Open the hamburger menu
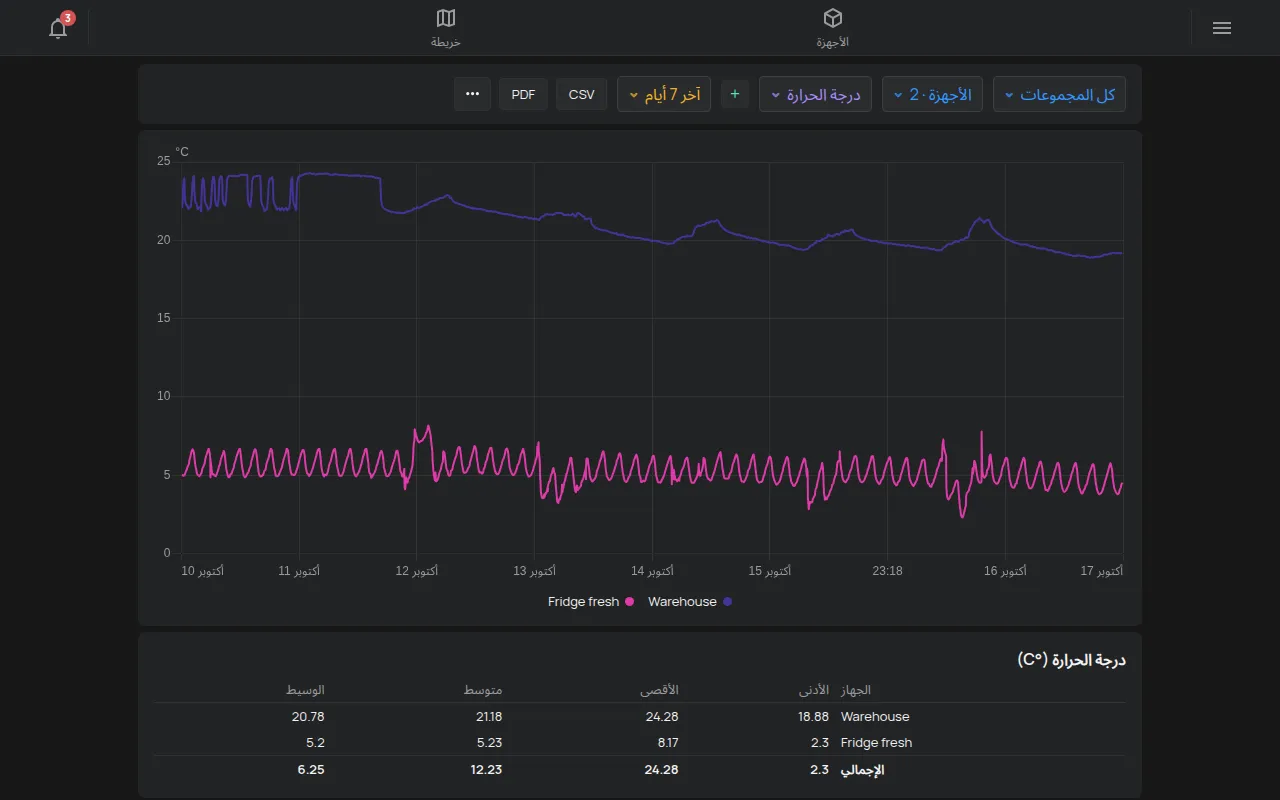The width and height of the screenshot is (1280, 800). pyautogui.click(x=1221, y=28)
